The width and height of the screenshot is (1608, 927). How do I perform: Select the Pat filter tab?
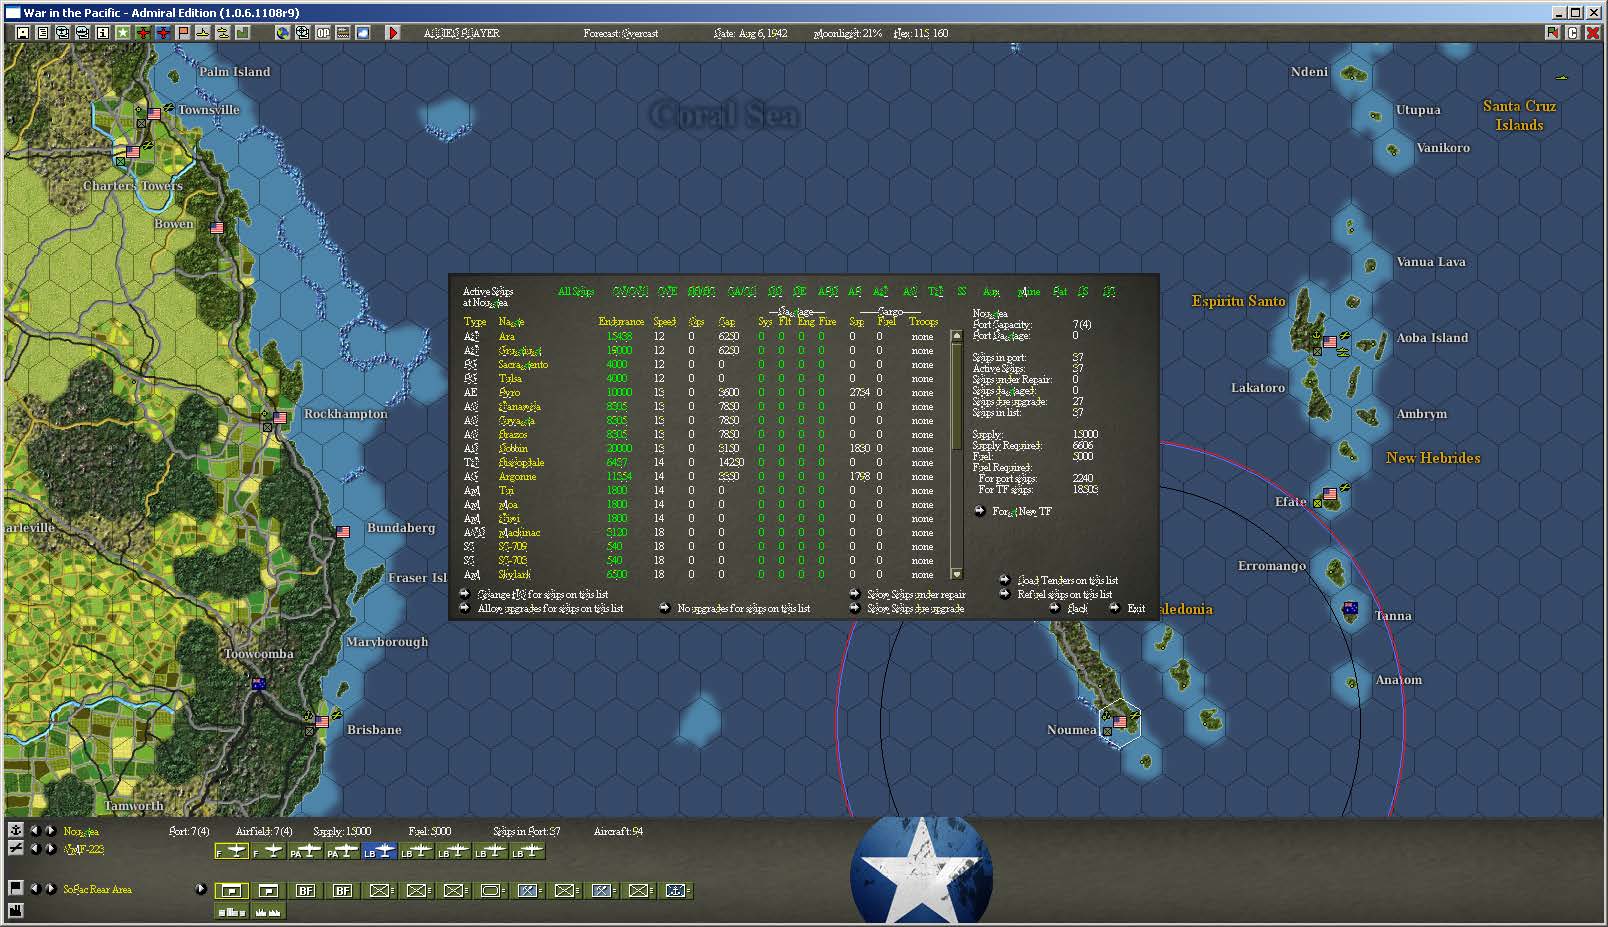pyautogui.click(x=1059, y=292)
